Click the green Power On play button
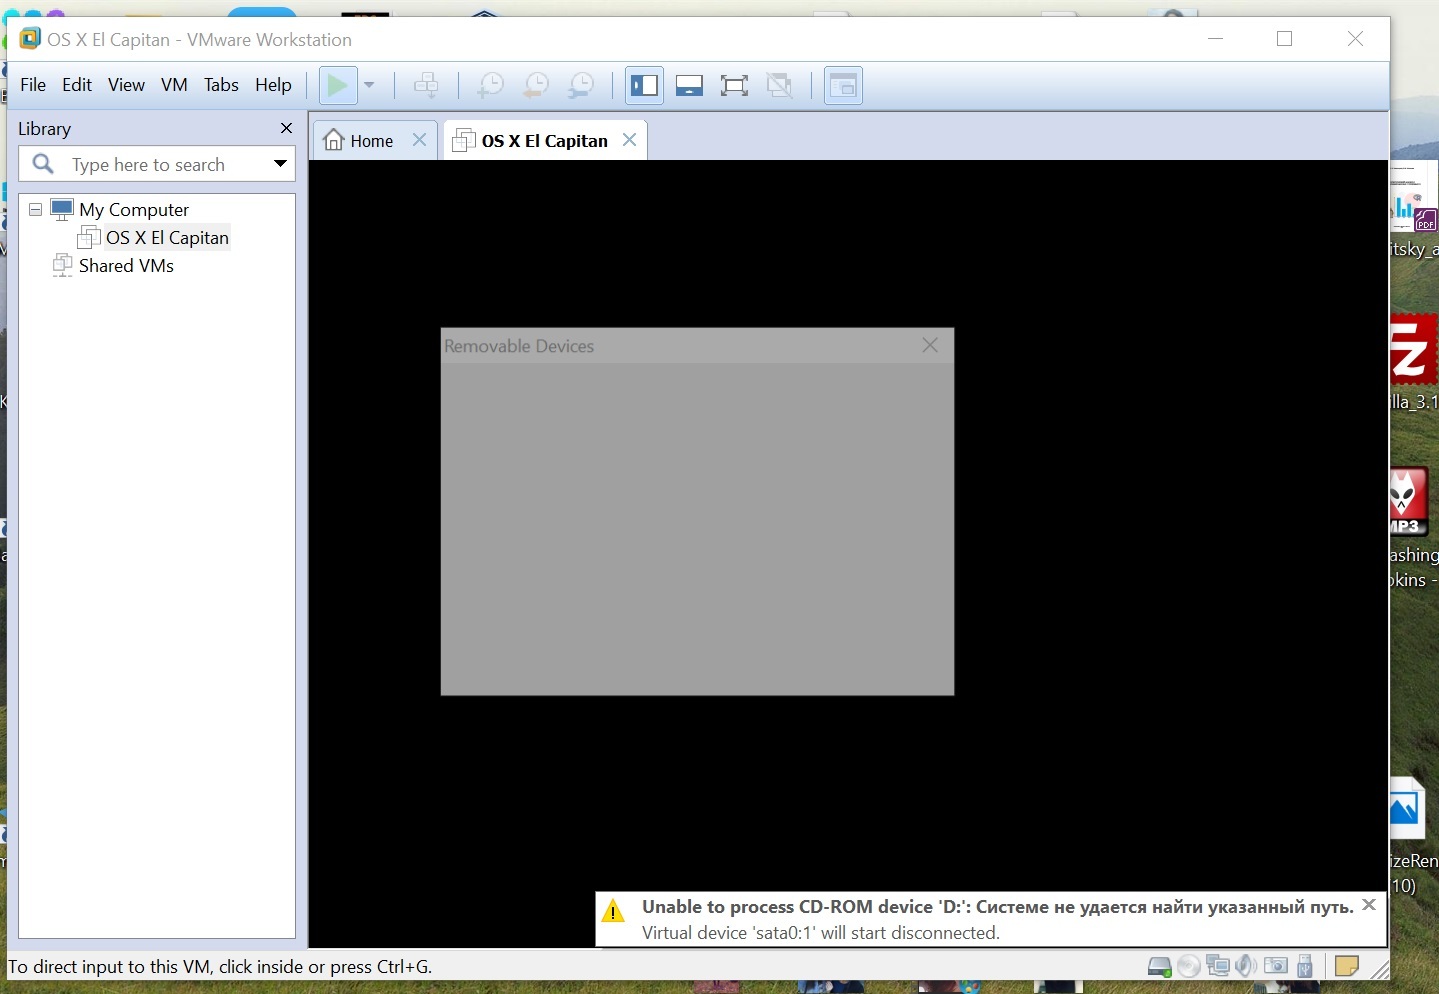1439x994 pixels. 338,85
